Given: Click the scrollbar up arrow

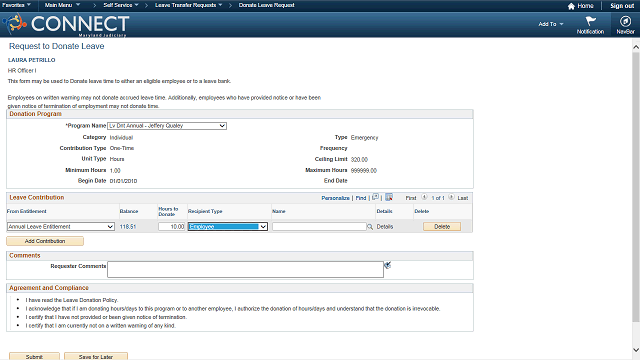Looking at the screenshot, I should click(x=636, y=47).
